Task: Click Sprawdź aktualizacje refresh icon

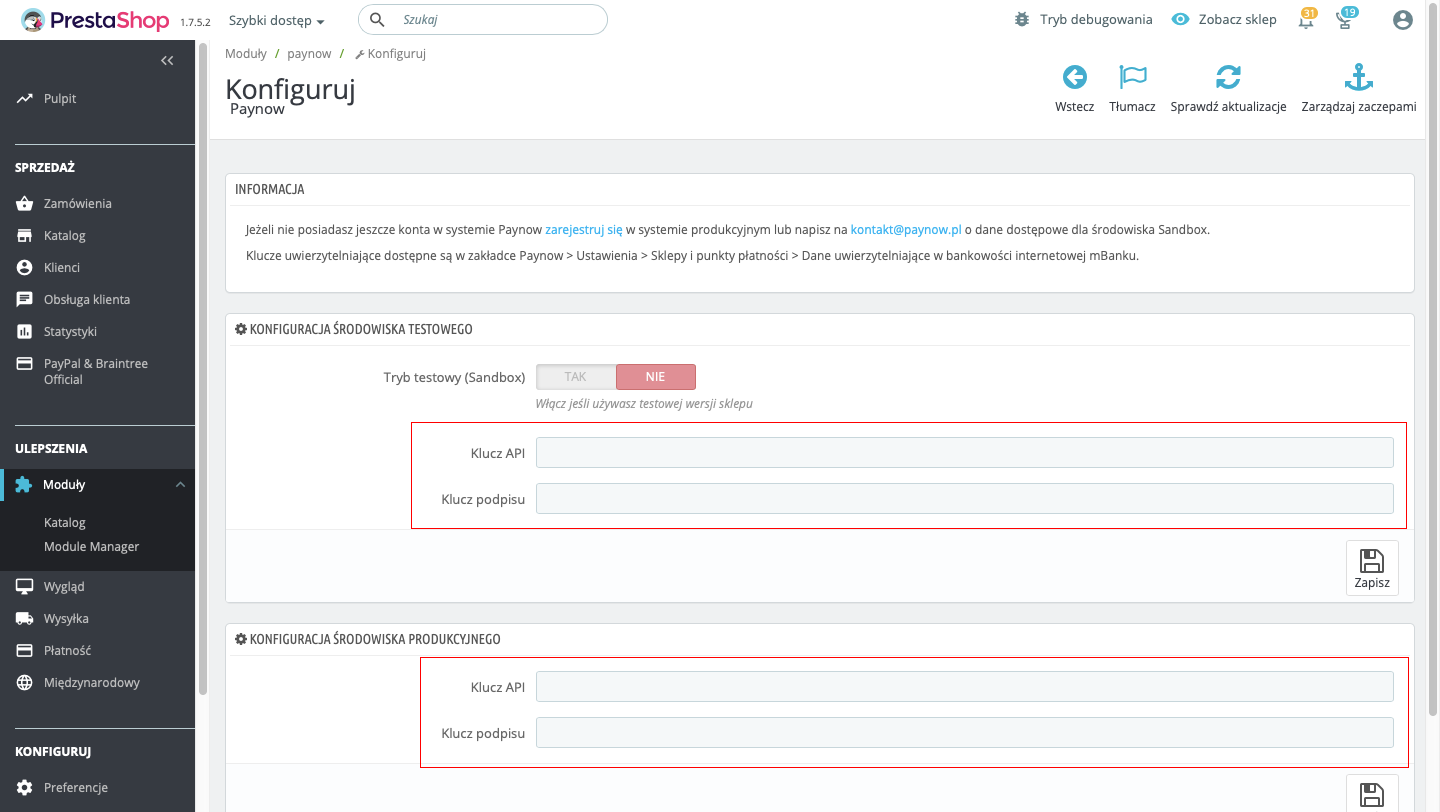Action: [x=1228, y=77]
